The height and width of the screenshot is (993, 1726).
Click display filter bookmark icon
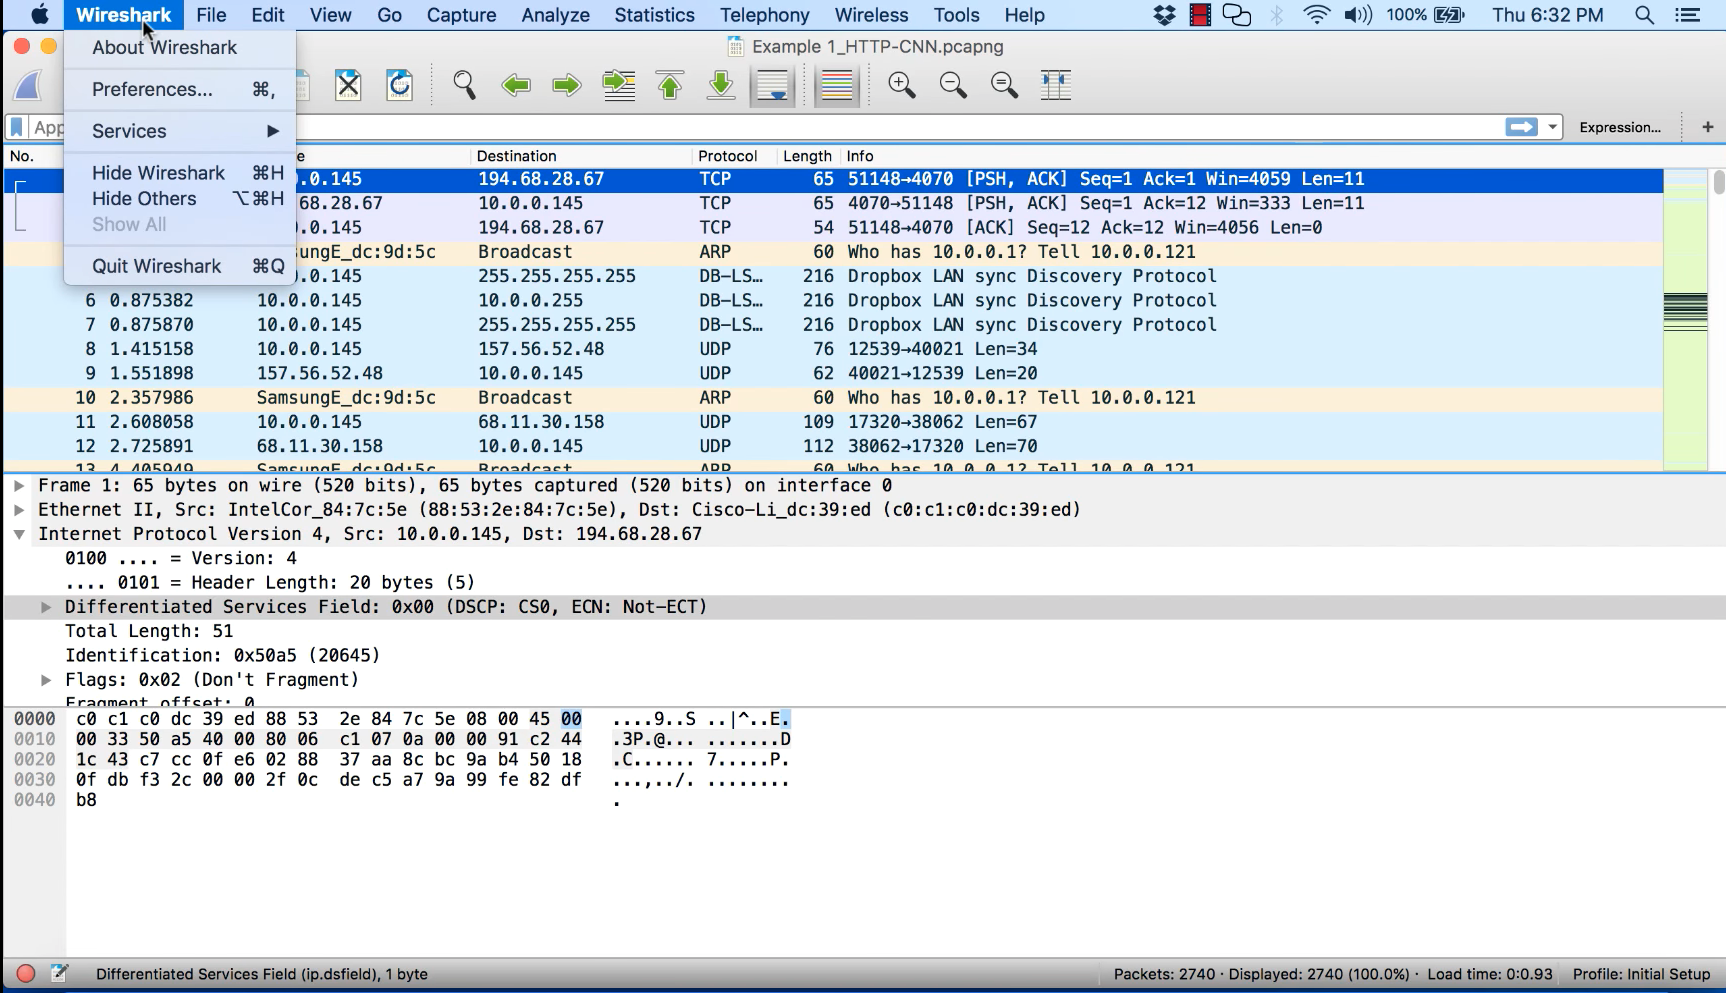(x=17, y=127)
